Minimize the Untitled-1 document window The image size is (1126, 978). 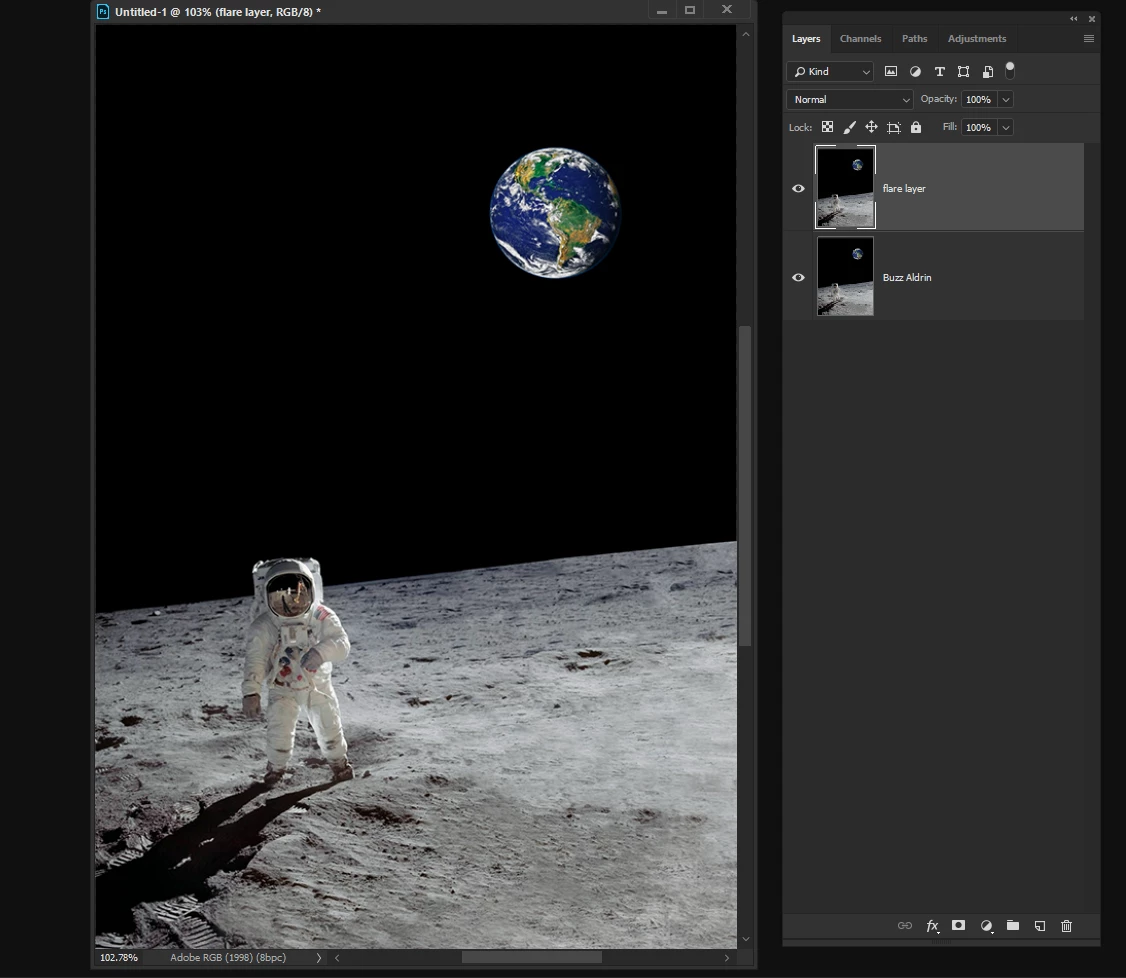661,11
